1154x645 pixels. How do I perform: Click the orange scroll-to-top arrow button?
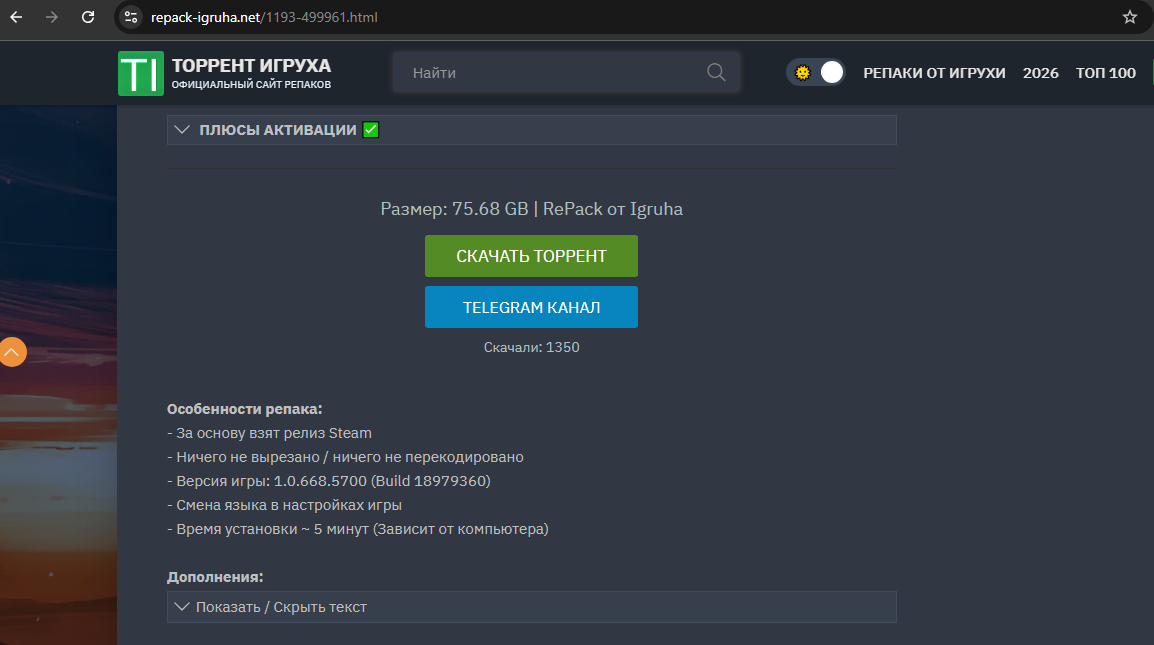[12, 352]
